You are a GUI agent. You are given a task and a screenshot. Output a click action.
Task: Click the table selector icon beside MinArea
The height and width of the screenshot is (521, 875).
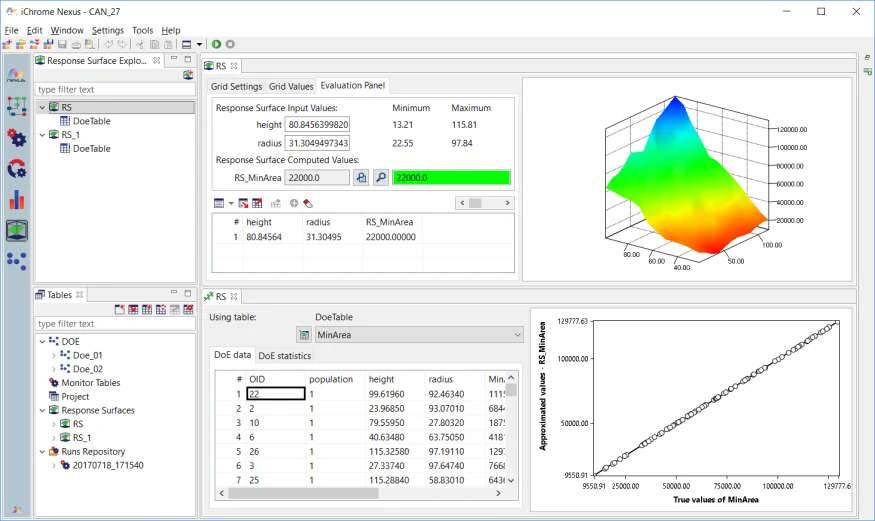pyautogui.click(x=304, y=335)
